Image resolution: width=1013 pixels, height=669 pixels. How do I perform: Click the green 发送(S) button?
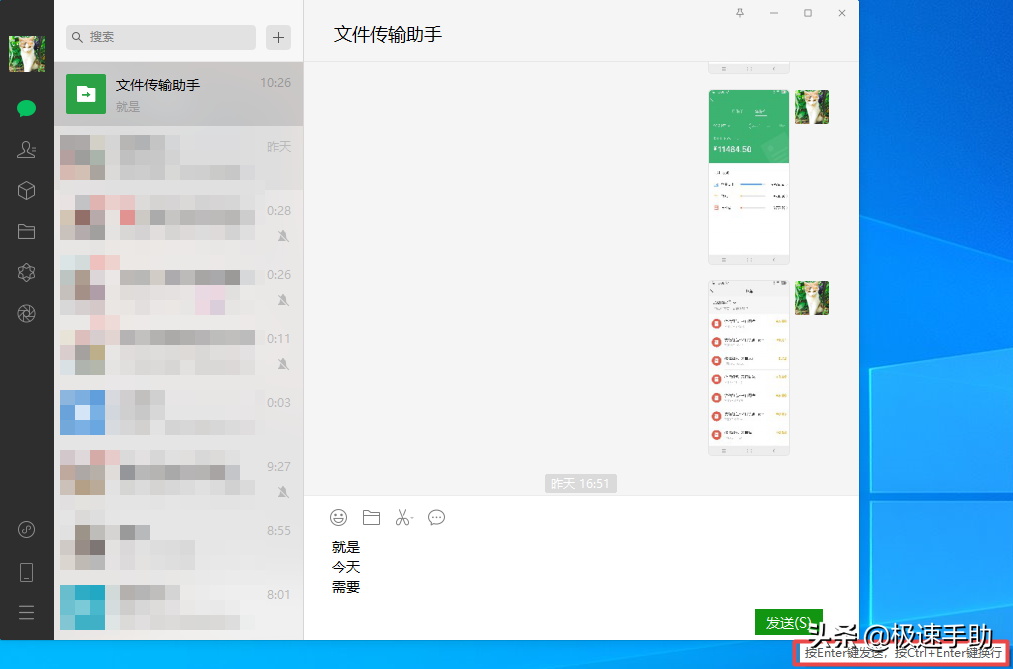pos(788,622)
